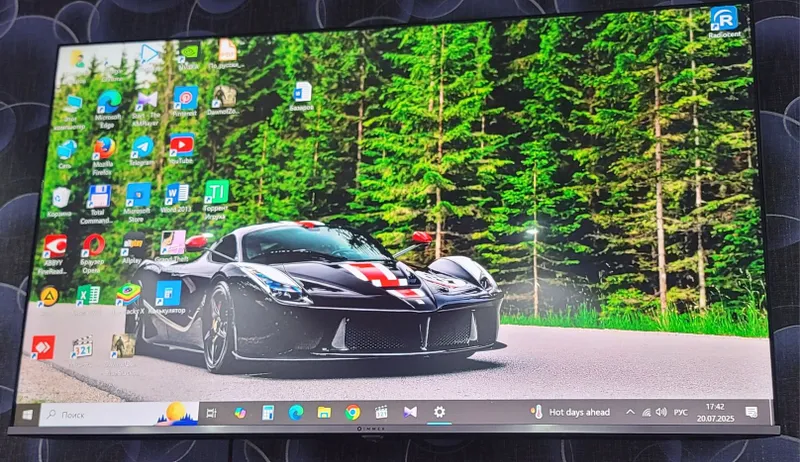Open the ABBYY FineReader shortcut

(55, 247)
